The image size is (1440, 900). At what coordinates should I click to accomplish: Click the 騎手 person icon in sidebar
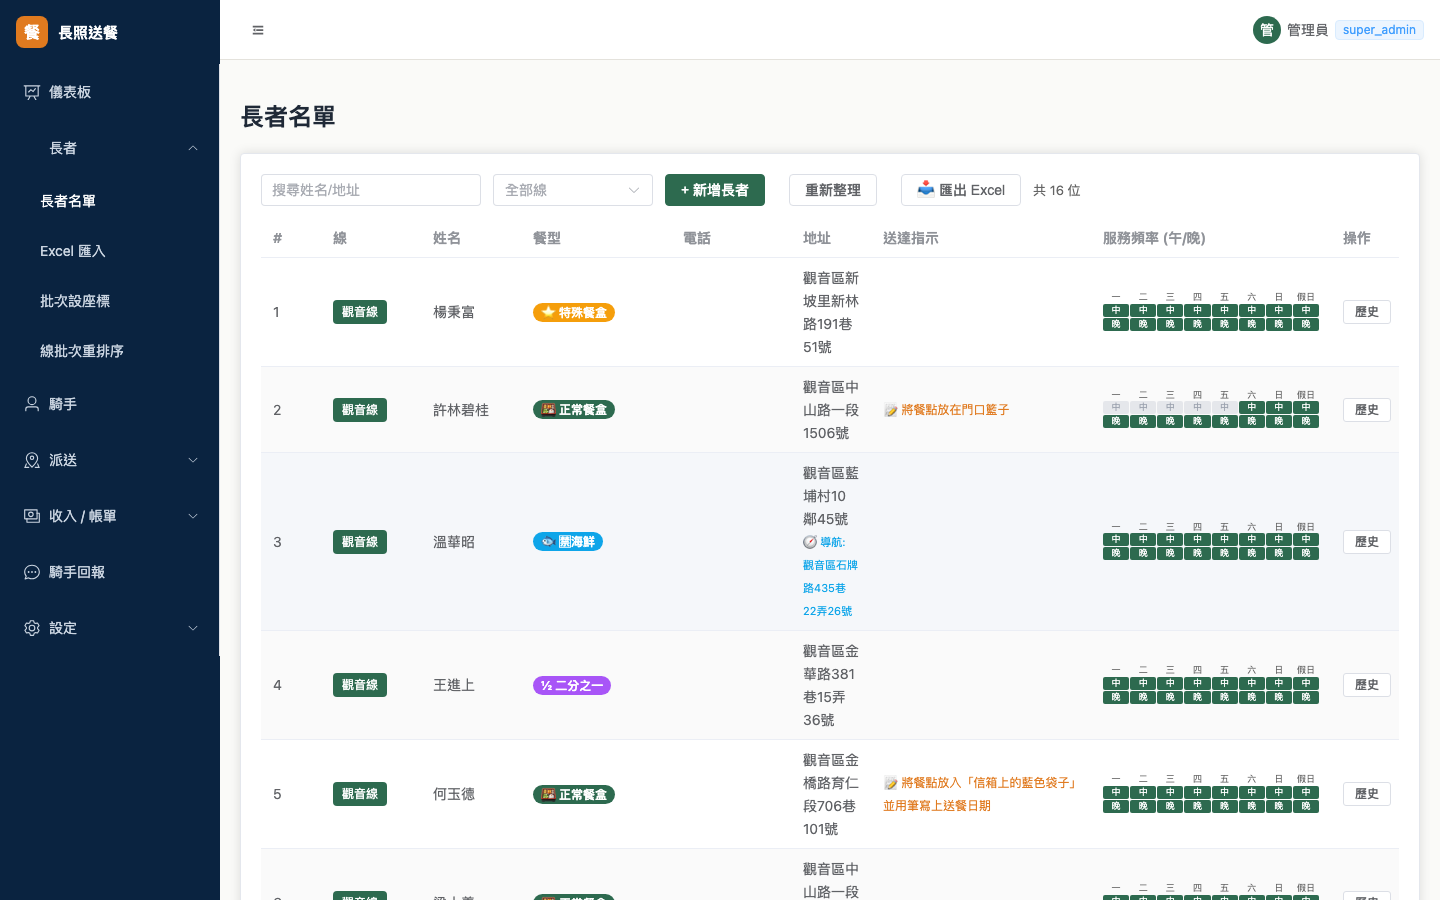point(32,404)
